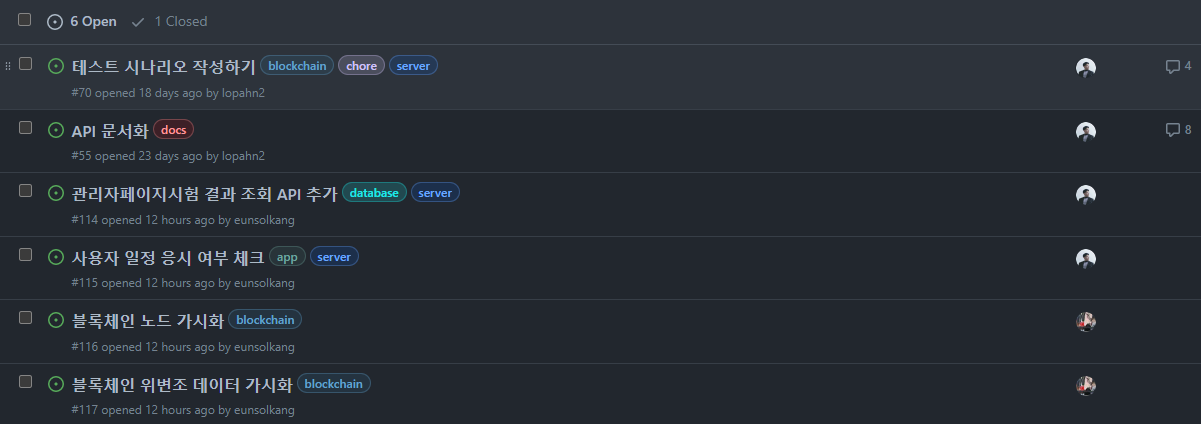The image size is (1201, 424).
Task: Click the open-issue status icon beside '테스트 시나리오 작성하기'
Action: pyautogui.click(x=56, y=66)
